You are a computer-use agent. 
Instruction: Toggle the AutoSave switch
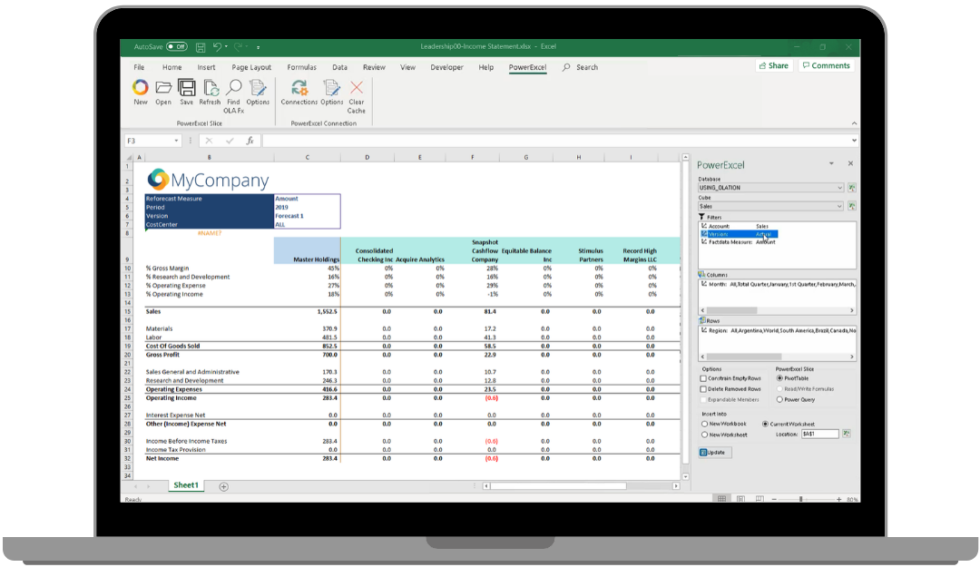click(x=176, y=46)
